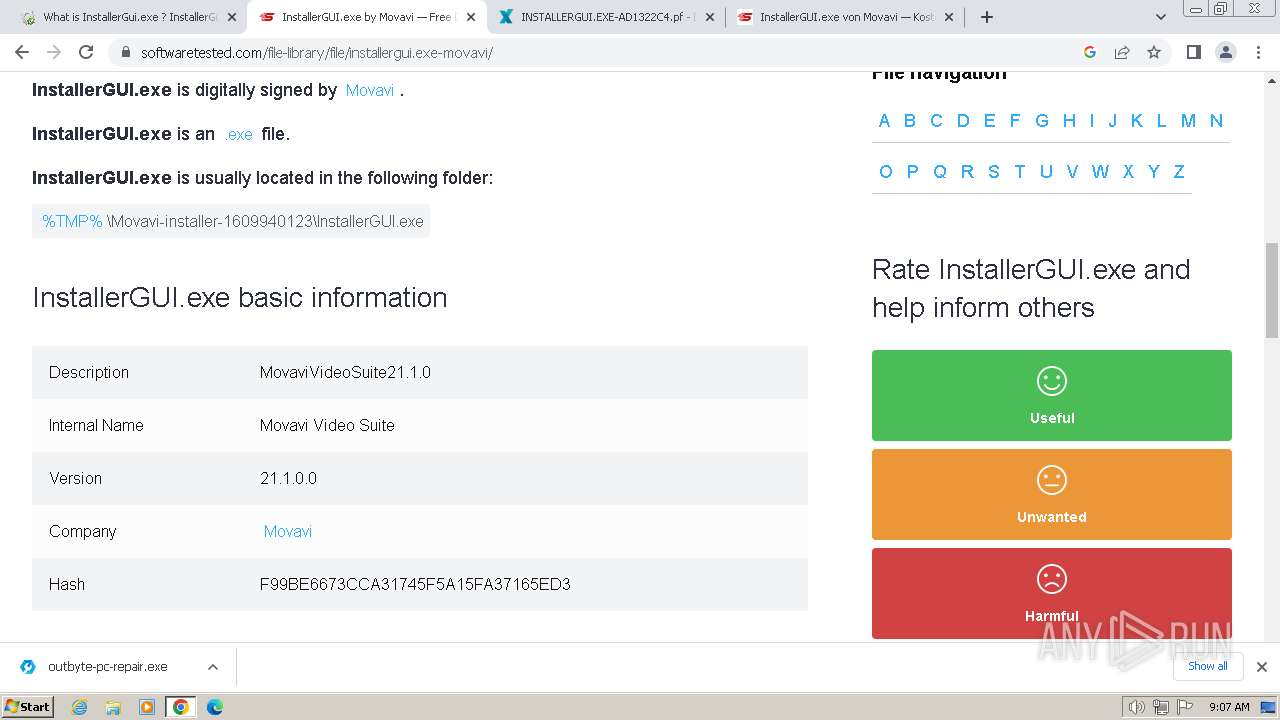
Task: Share this page via share icon
Action: click(1122, 52)
